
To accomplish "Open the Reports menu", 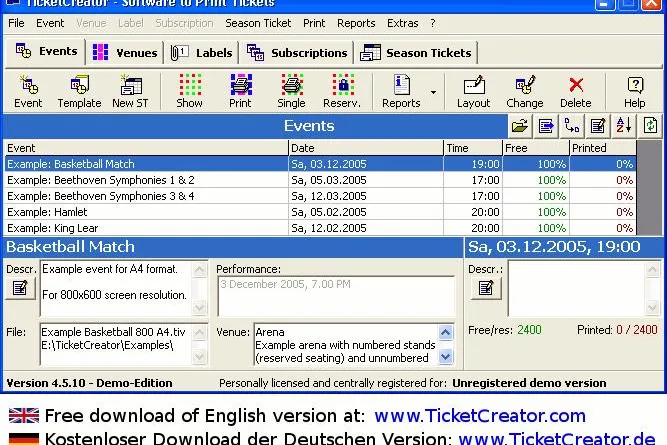I will tap(356, 23).
